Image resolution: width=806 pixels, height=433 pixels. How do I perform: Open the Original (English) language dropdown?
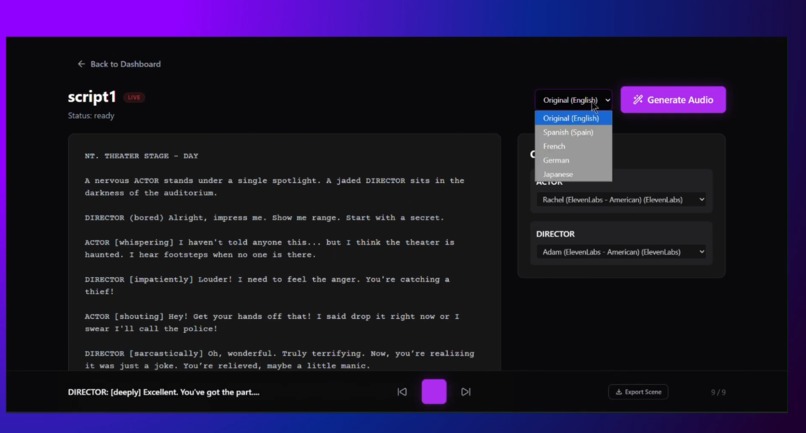coord(574,100)
